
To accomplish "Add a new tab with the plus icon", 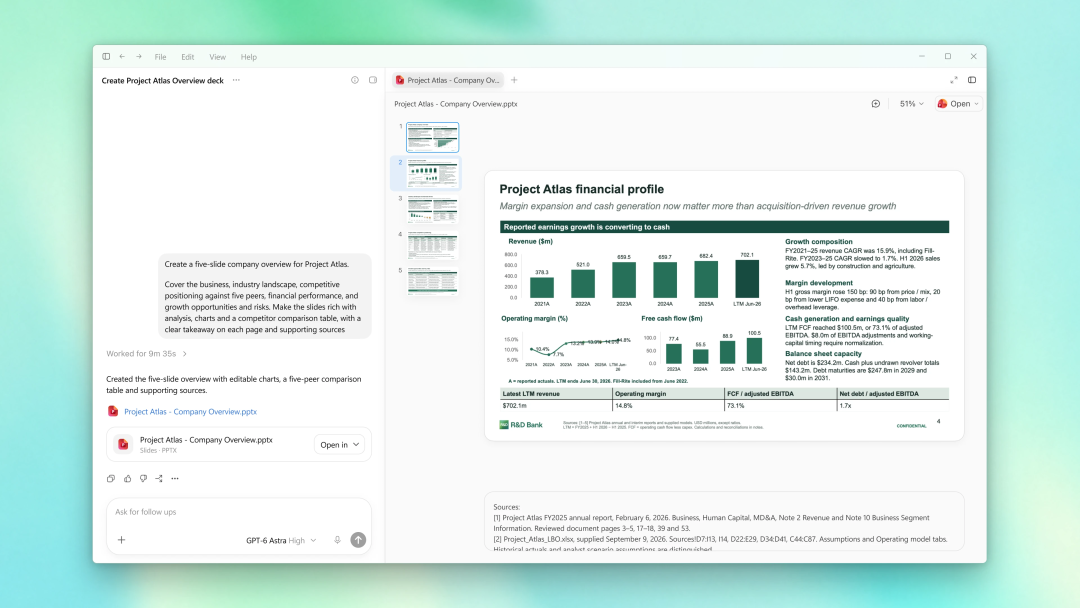I will [514, 80].
